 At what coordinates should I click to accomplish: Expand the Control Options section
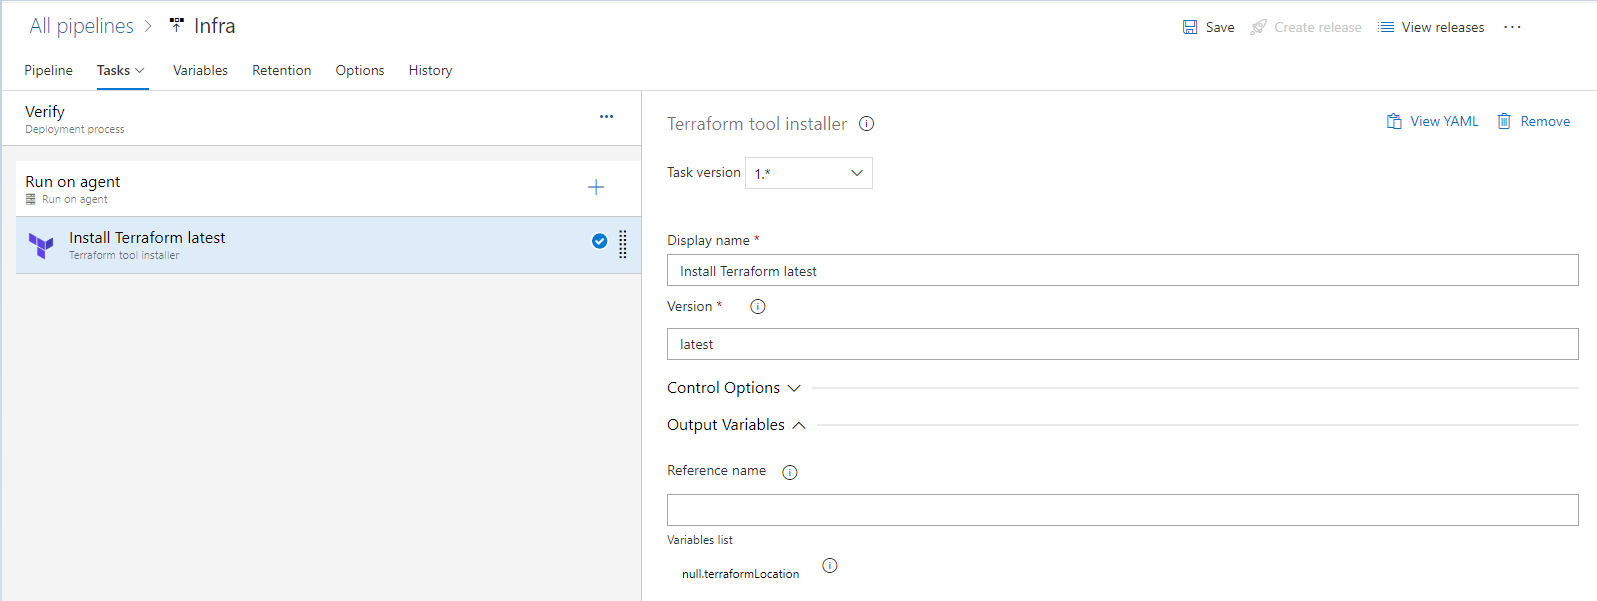[734, 388]
